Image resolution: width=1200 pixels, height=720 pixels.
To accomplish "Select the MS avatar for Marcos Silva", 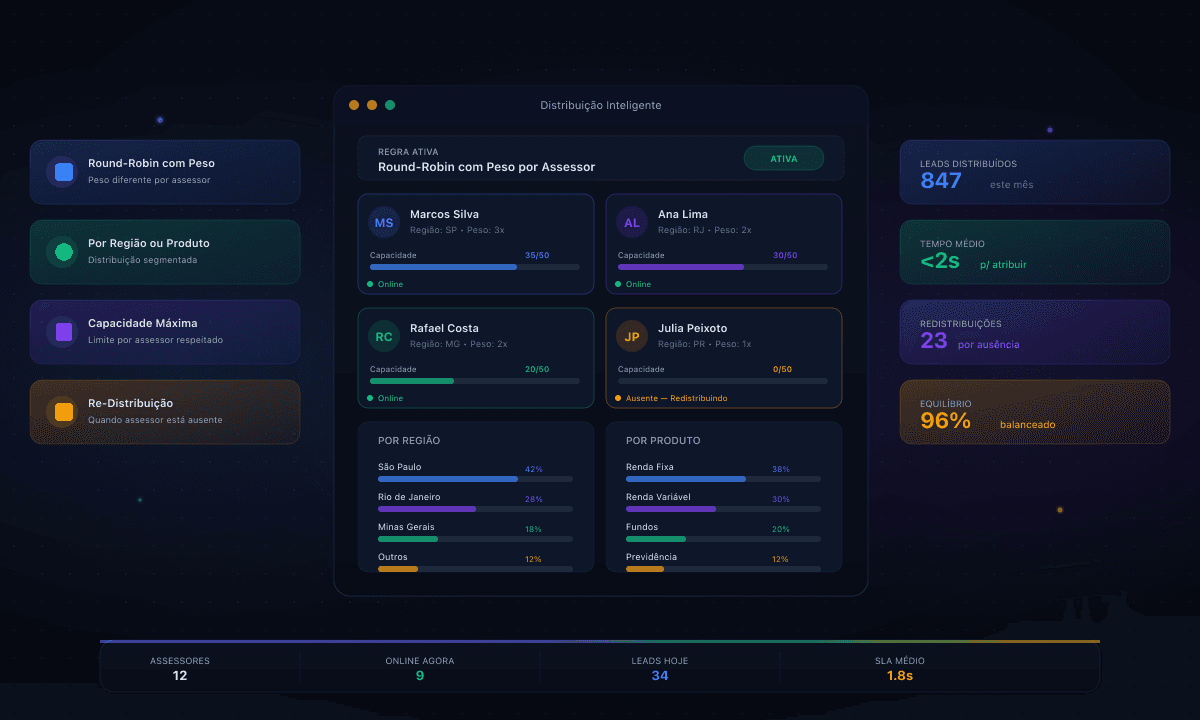I will (384, 223).
